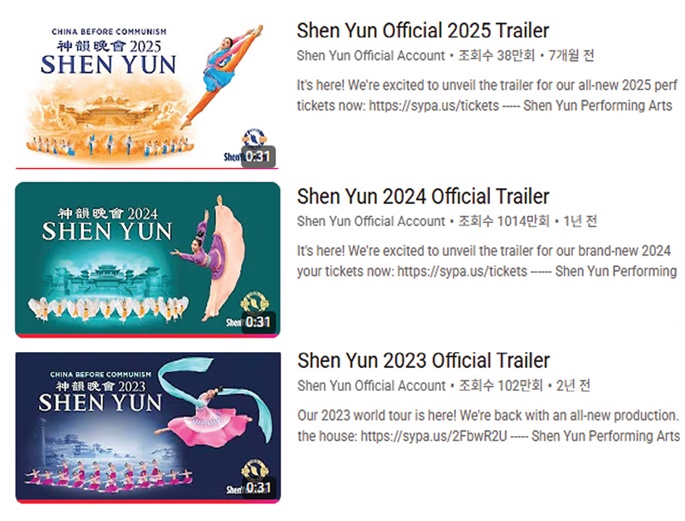
Task: Click the teal 2024 Shen Yun video thumbnail
Action: (x=148, y=260)
